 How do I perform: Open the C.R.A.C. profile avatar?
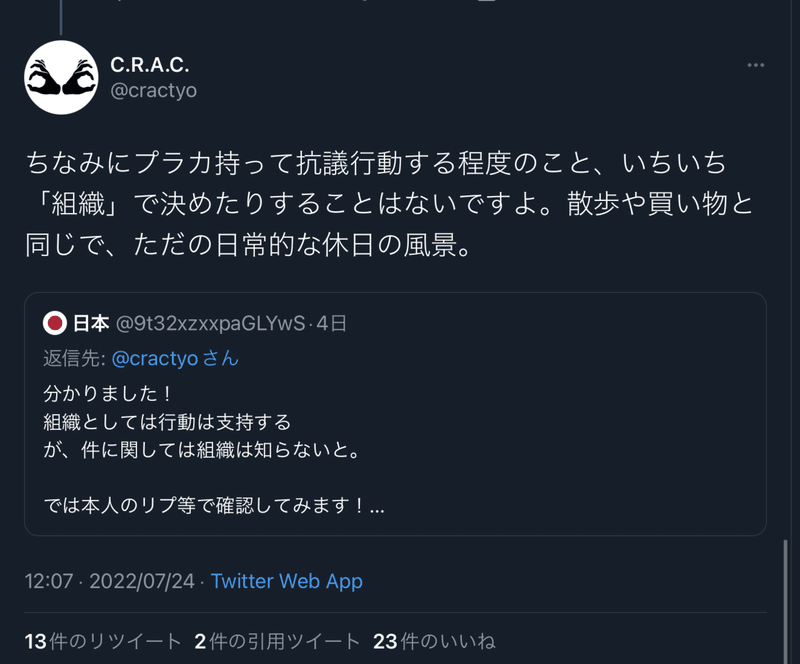click(x=61, y=78)
